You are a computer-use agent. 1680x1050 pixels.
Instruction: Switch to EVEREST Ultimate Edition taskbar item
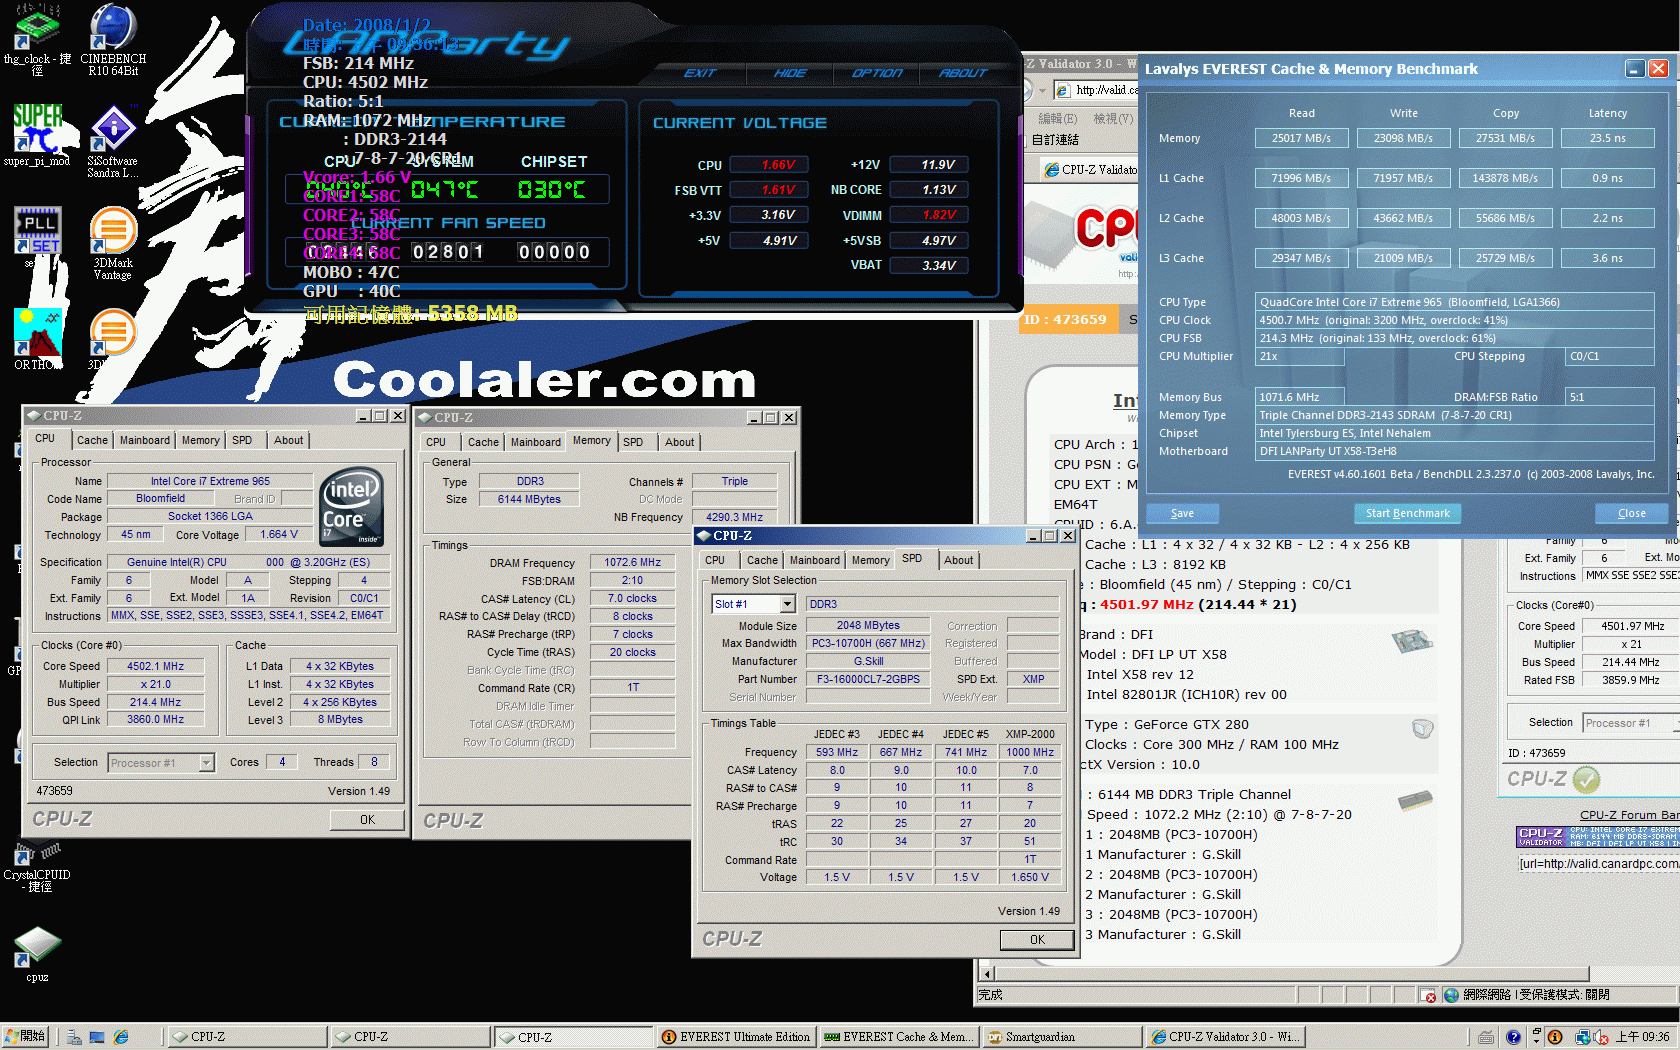736,1037
